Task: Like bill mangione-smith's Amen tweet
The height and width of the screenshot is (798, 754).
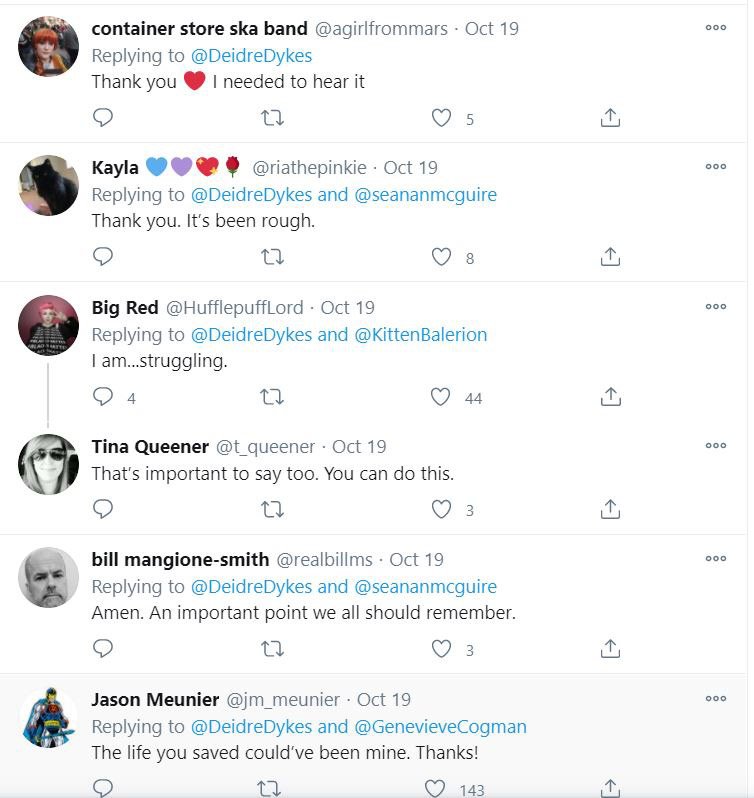Action: (441, 649)
